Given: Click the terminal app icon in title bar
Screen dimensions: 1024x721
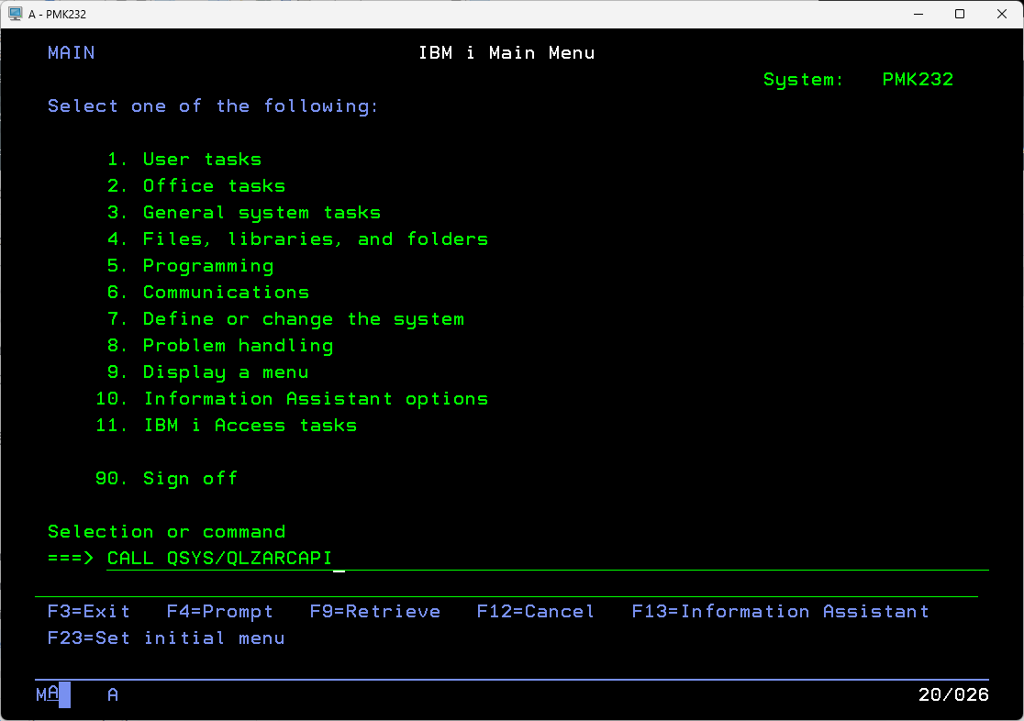Looking at the screenshot, I should pos(15,14).
